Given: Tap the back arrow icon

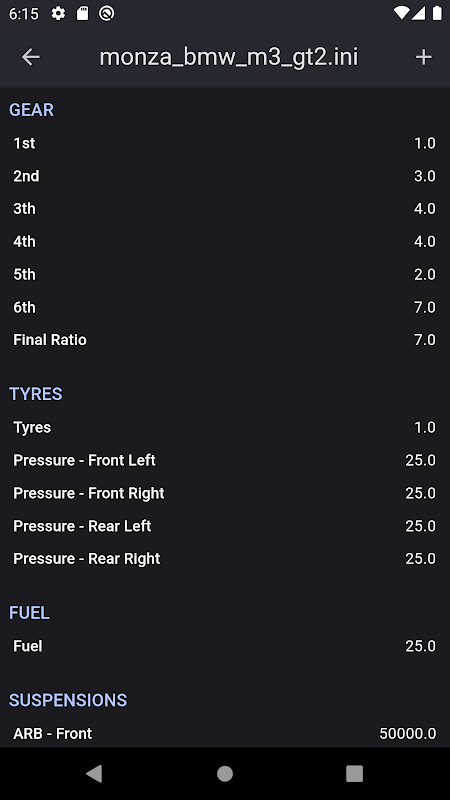Looking at the screenshot, I should [31, 57].
